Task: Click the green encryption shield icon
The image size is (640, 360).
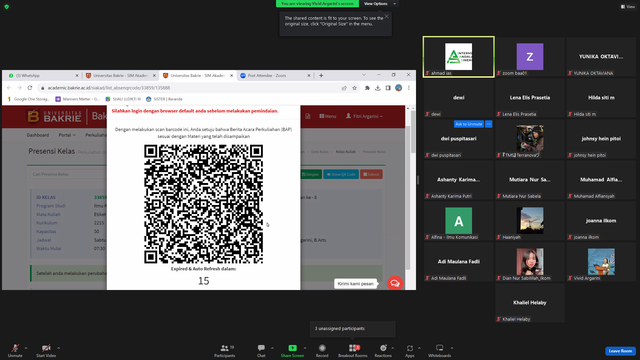Action: click(7, 7)
